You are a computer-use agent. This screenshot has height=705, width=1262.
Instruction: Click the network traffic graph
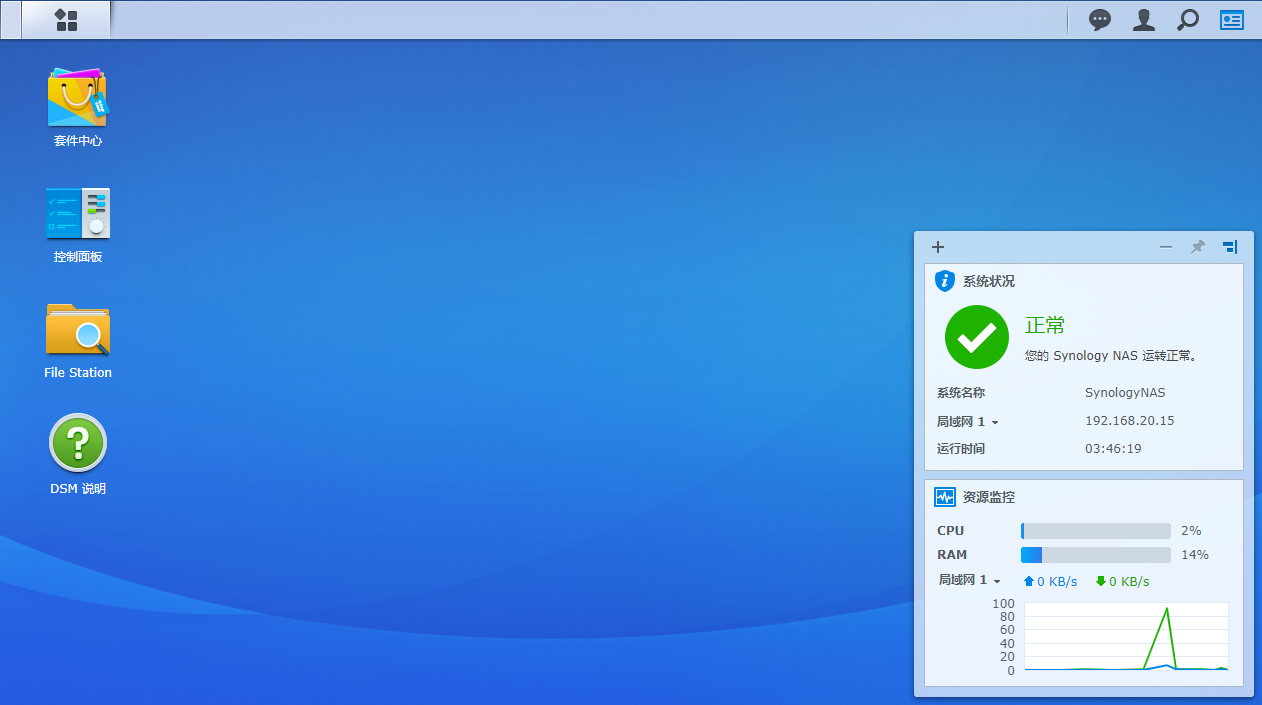[x=1126, y=636]
